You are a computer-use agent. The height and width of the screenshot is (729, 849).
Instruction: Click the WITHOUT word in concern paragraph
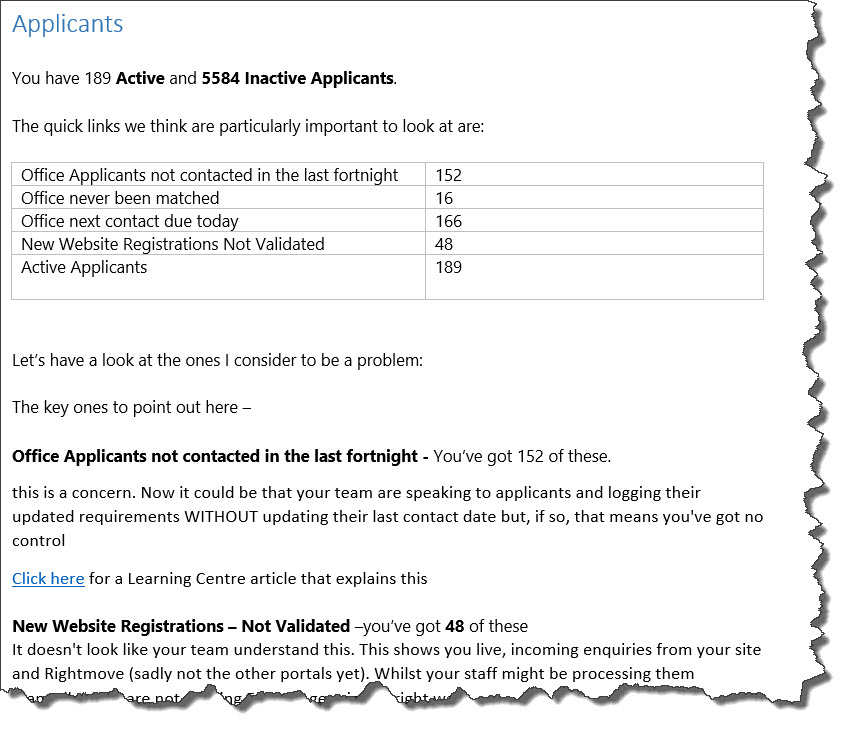(221, 517)
